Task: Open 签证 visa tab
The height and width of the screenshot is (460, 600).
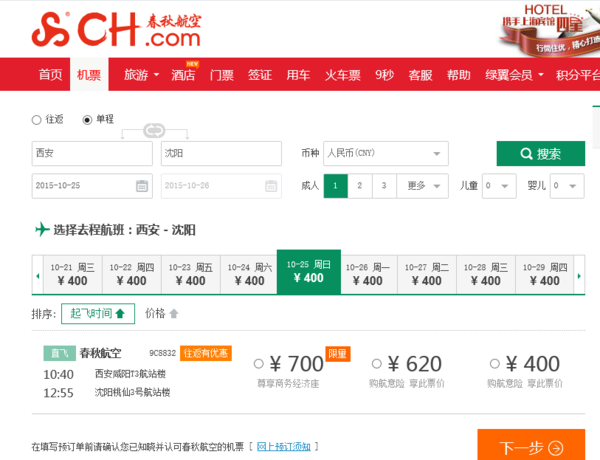Action: pyautogui.click(x=260, y=75)
